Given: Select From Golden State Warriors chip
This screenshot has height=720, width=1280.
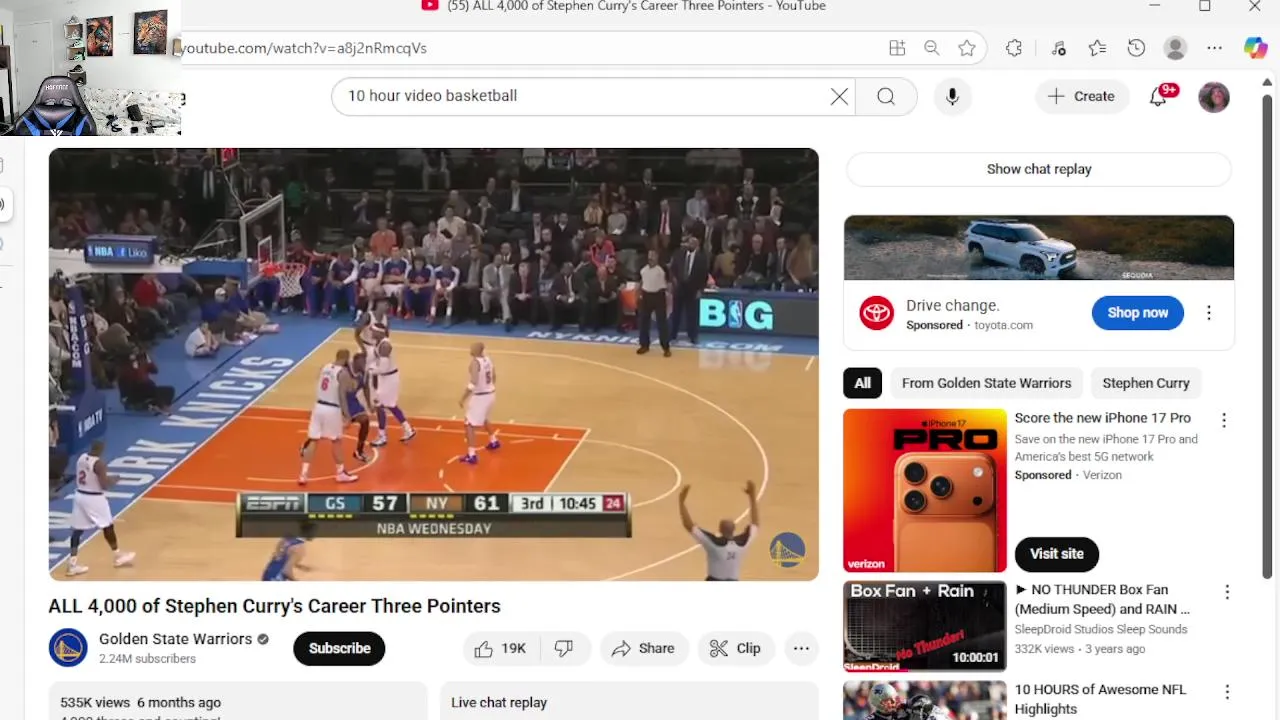Looking at the screenshot, I should point(986,383).
